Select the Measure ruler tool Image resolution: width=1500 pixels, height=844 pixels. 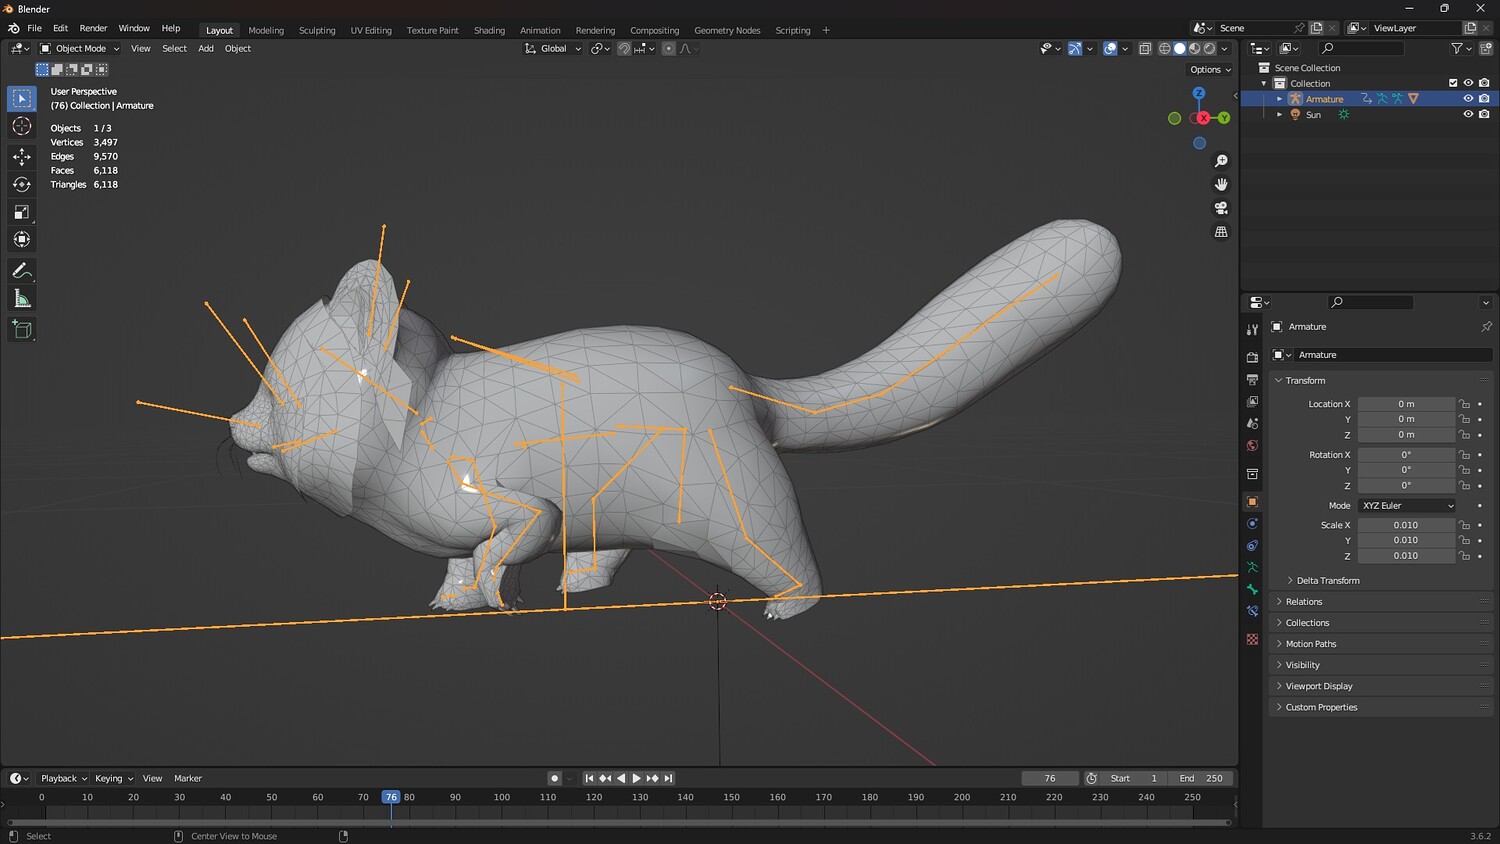pos(22,299)
